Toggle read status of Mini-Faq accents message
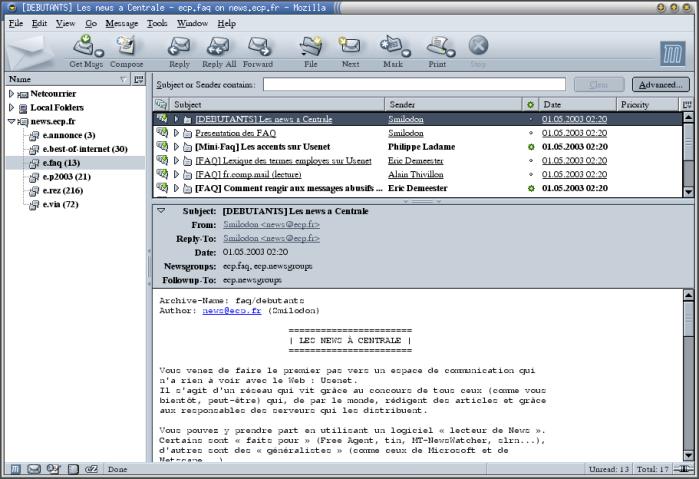This screenshot has height=479, width=699. [530, 146]
